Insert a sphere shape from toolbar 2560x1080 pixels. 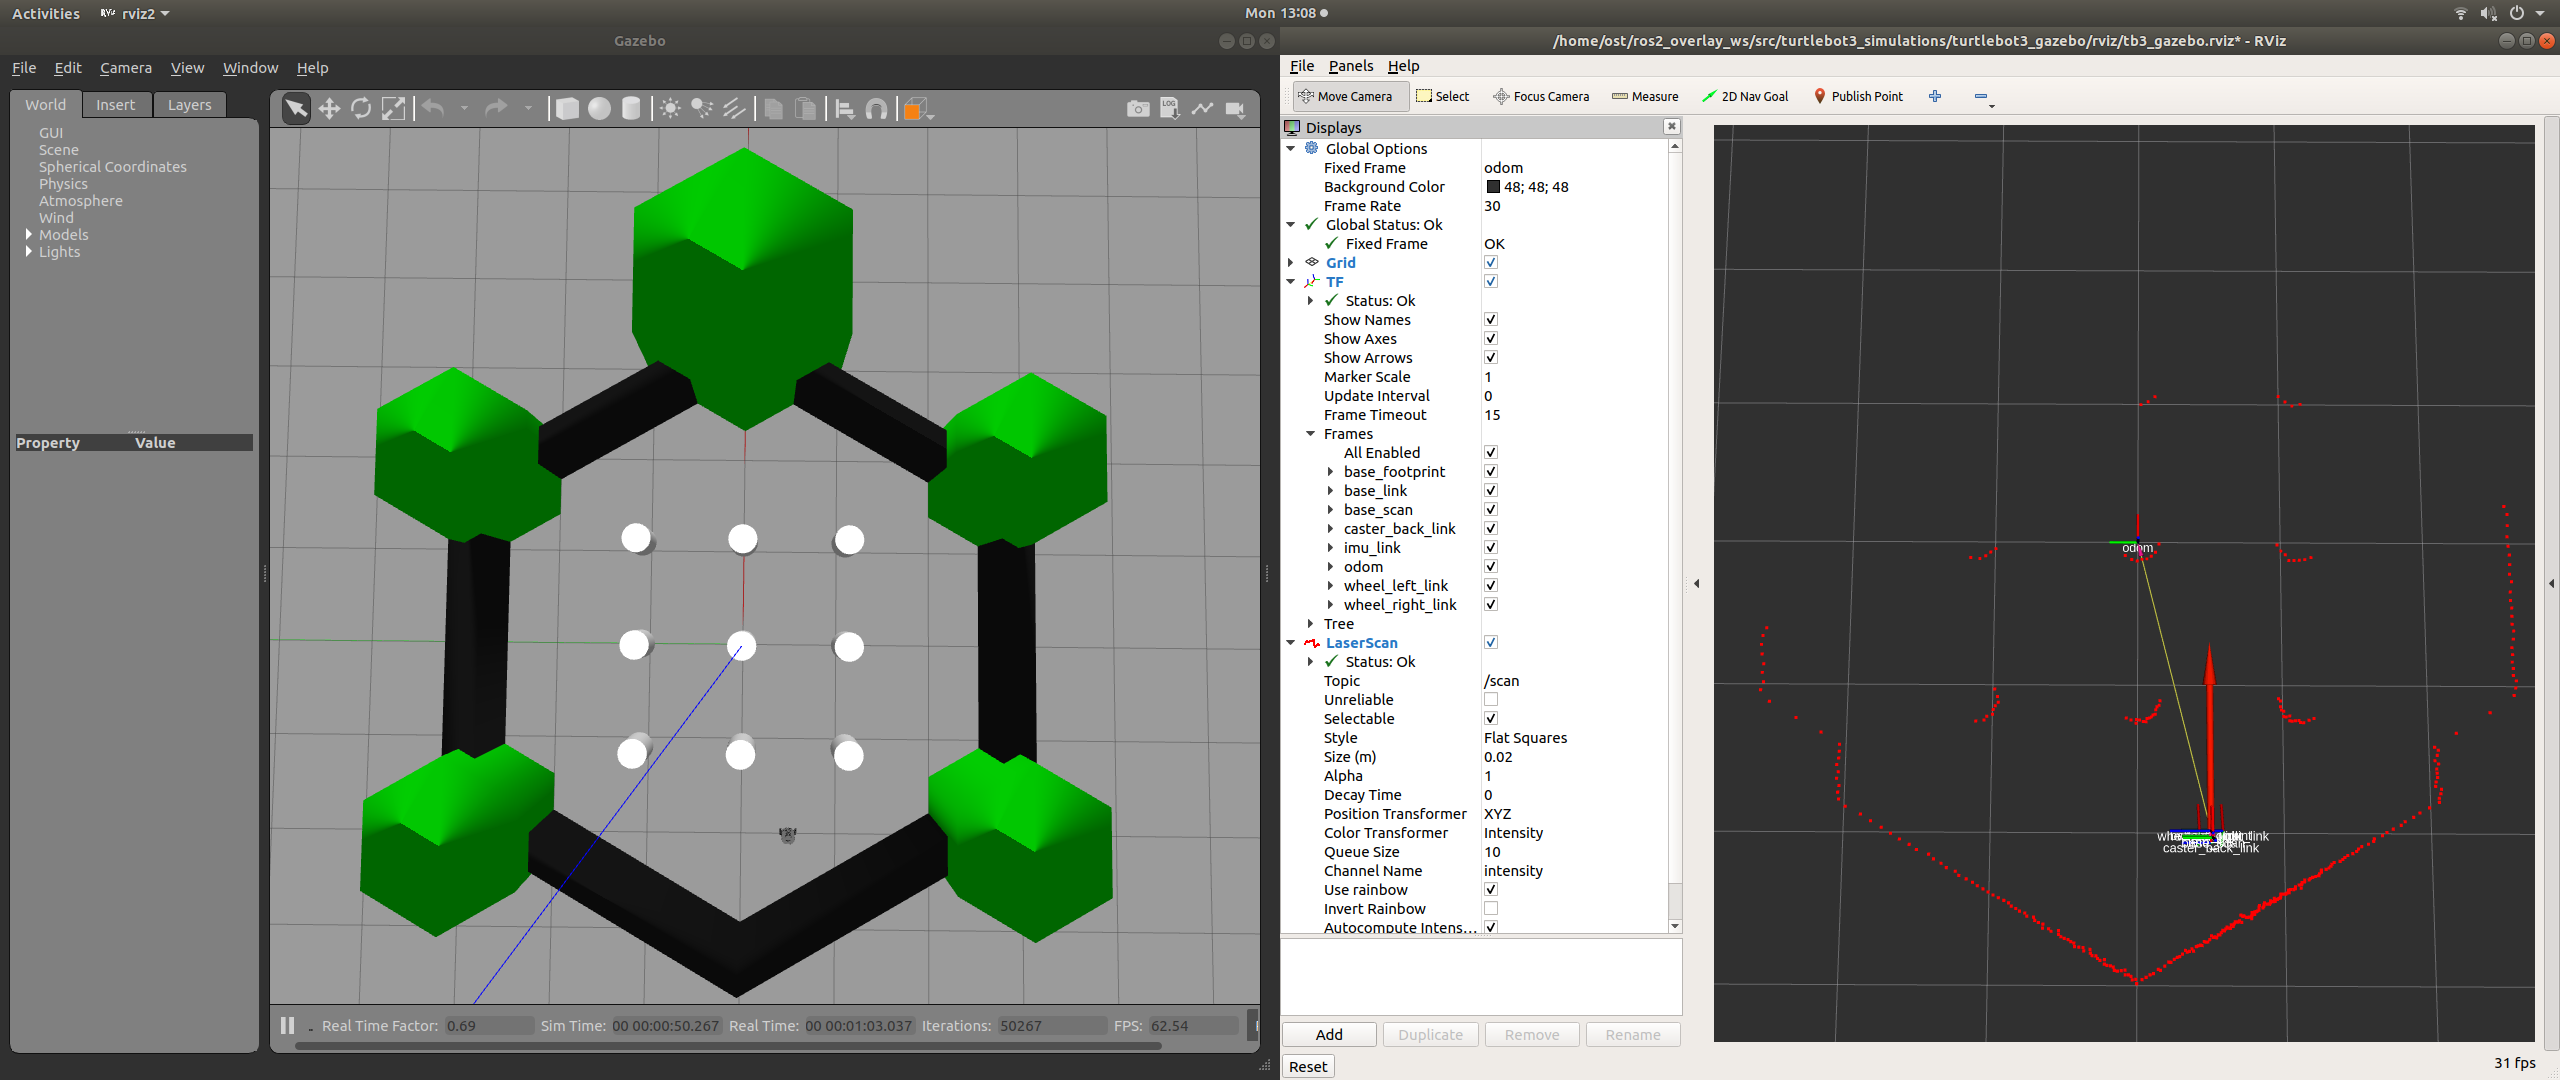pos(599,109)
